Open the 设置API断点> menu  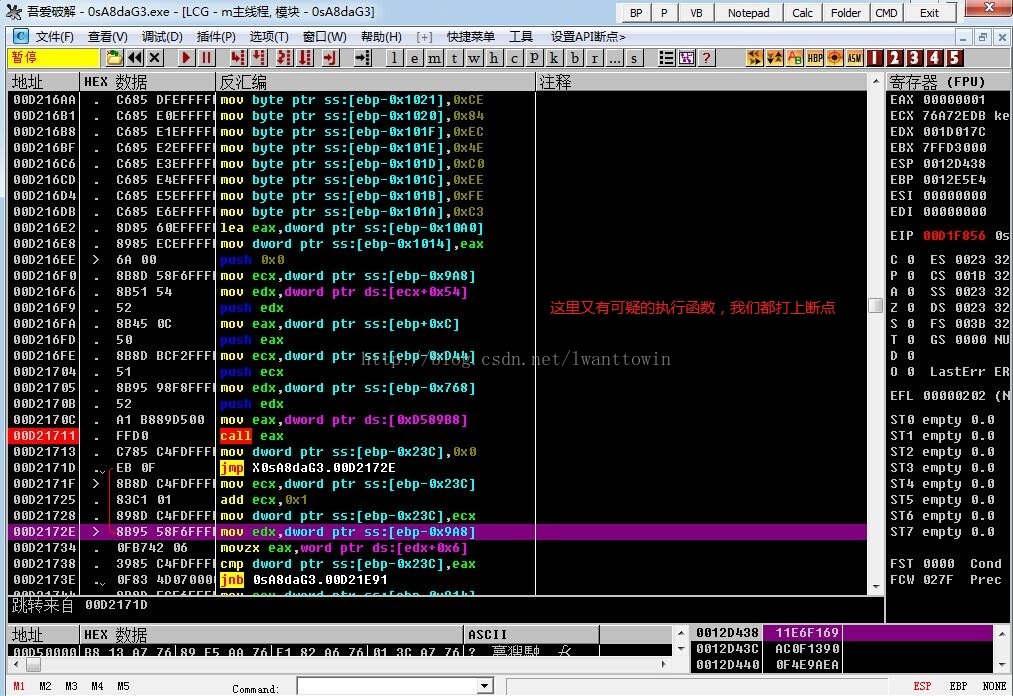[588, 37]
